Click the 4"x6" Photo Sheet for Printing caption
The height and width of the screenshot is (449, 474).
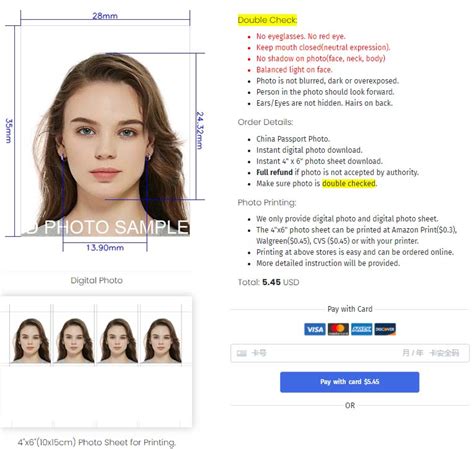click(x=97, y=442)
